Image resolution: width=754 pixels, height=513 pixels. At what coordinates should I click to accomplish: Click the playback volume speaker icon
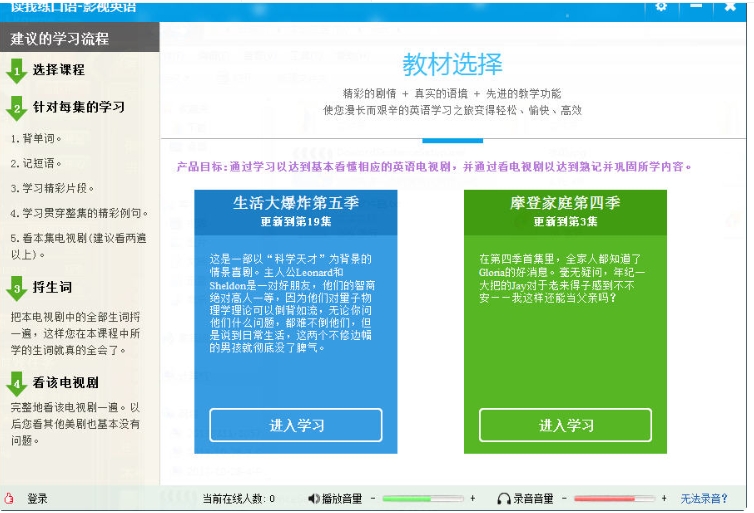pyautogui.click(x=314, y=499)
